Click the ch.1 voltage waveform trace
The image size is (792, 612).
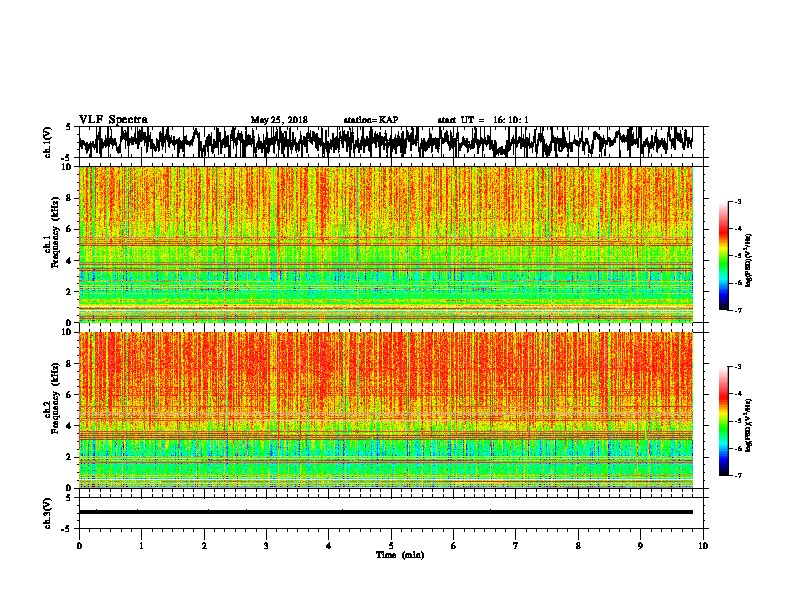click(x=385, y=142)
